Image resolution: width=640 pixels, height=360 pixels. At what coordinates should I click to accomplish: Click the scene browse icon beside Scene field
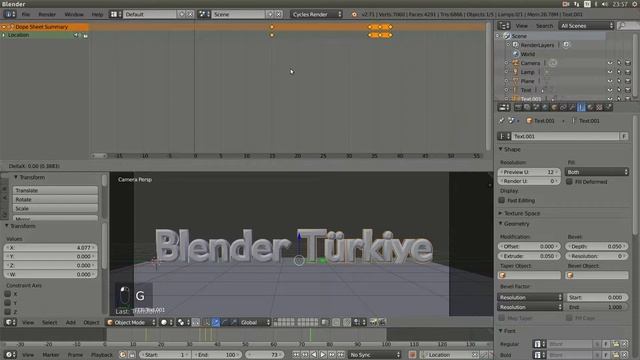pyautogui.click(x=203, y=14)
